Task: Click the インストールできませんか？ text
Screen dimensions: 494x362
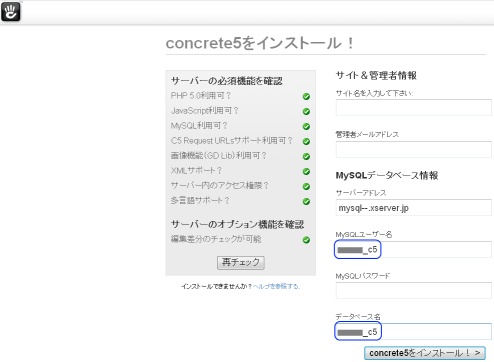Action: tap(216, 286)
